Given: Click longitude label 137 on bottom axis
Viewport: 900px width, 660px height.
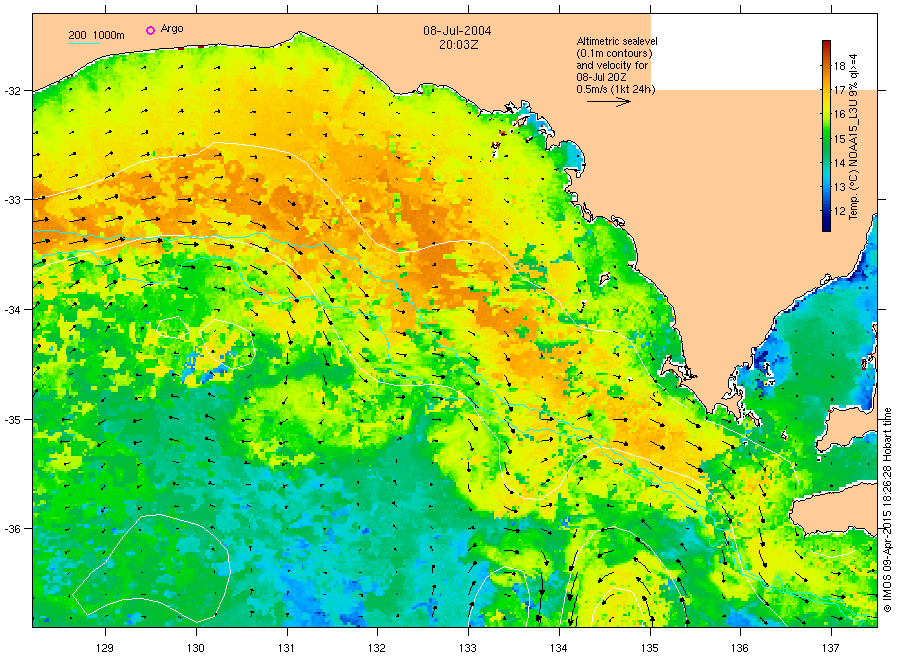Looking at the screenshot, I should click(x=831, y=648).
